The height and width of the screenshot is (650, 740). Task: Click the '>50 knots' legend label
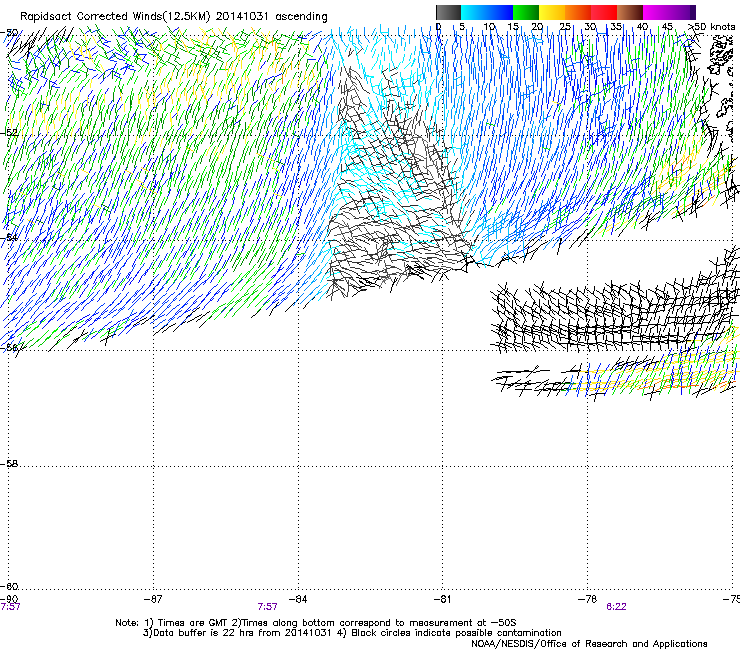pyautogui.click(x=711, y=26)
